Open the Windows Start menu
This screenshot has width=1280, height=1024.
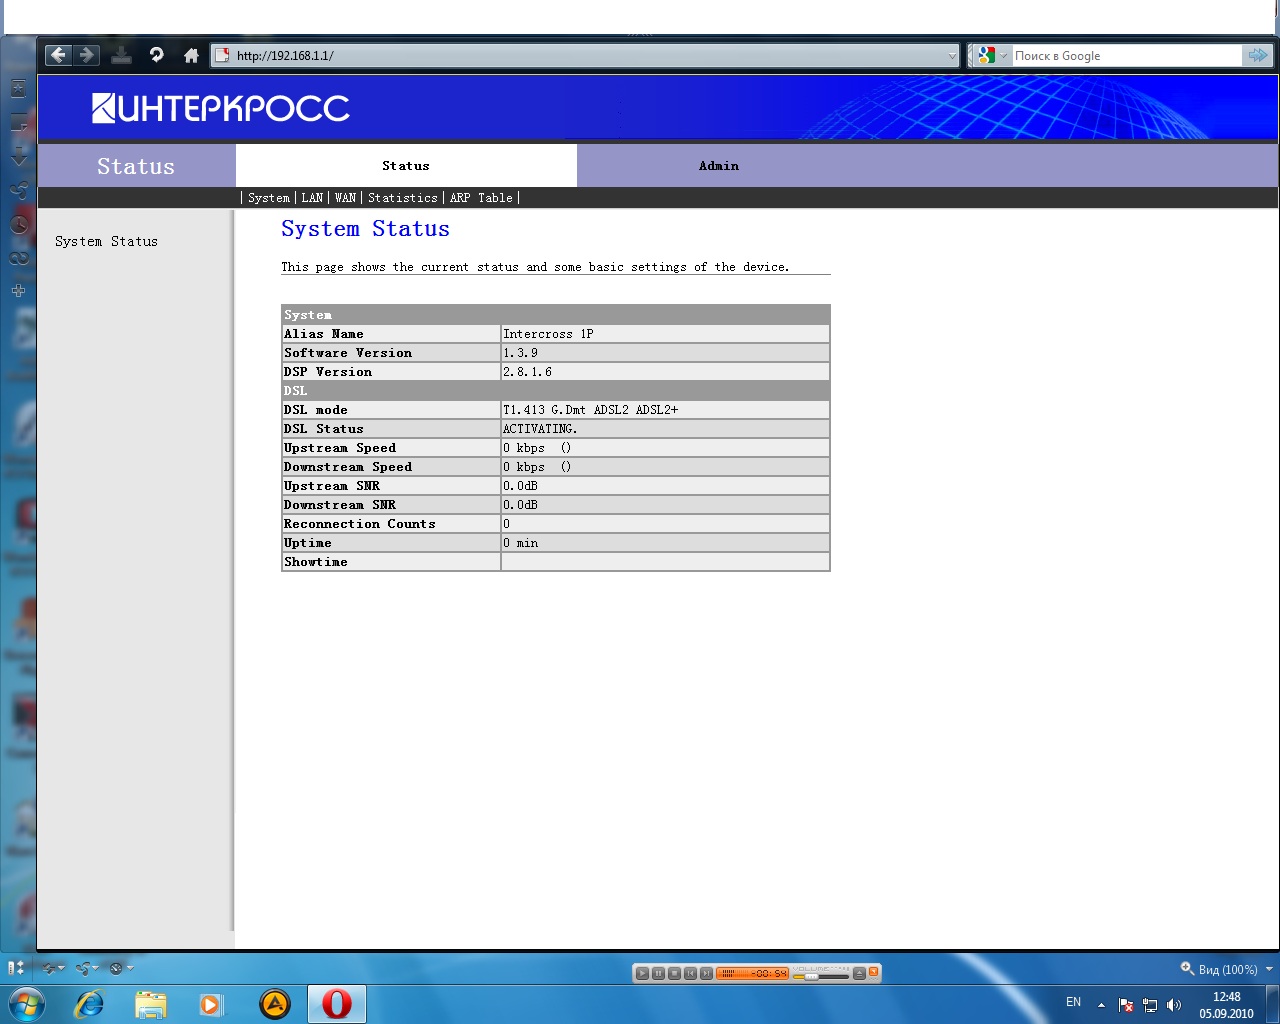pos(27,1003)
